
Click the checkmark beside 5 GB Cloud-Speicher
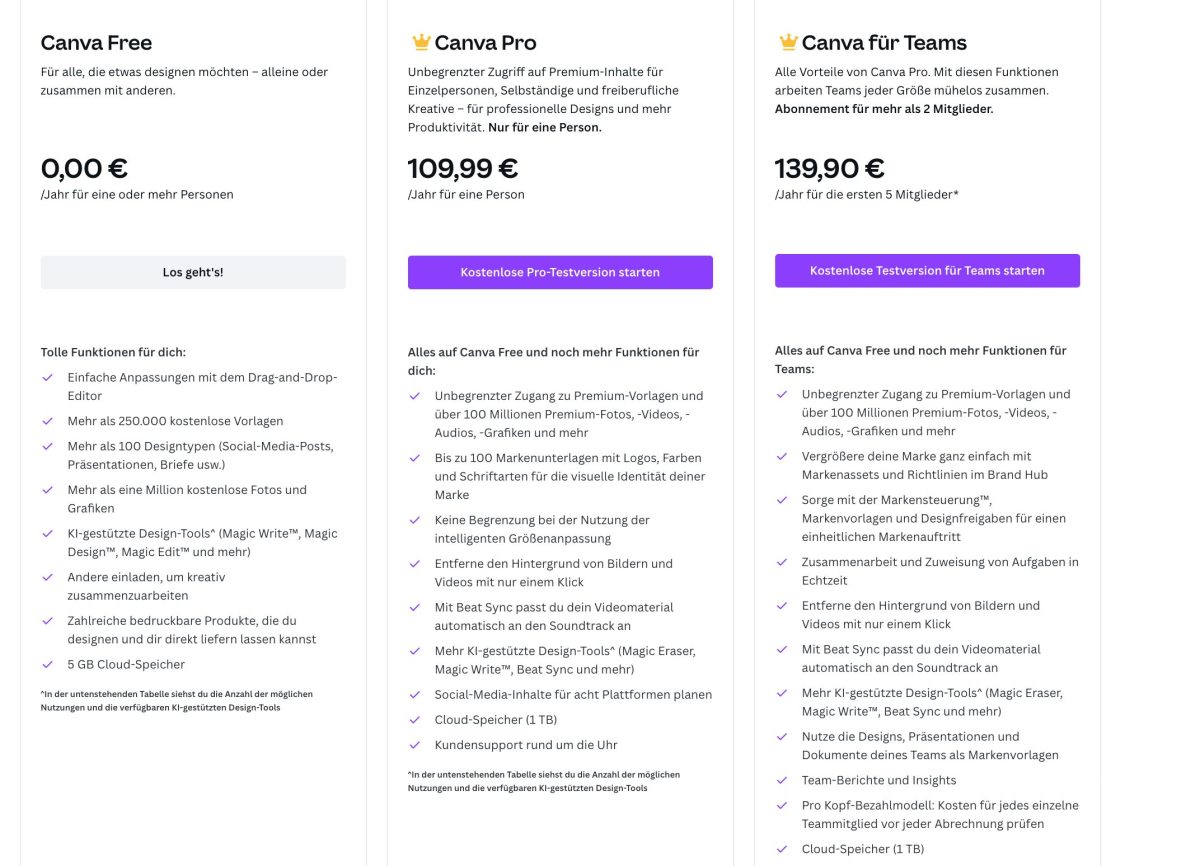(47, 664)
